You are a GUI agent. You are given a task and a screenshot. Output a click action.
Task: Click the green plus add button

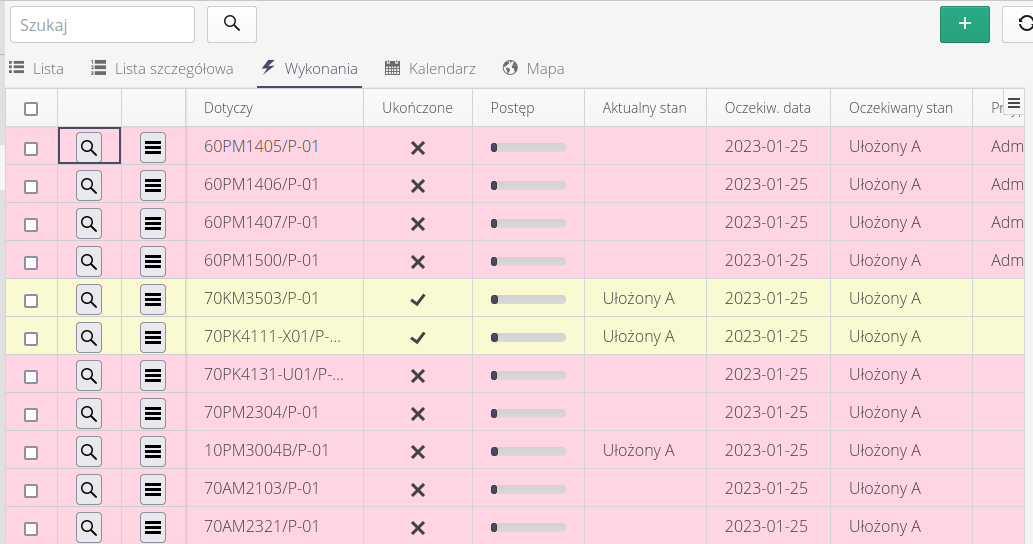[964, 24]
